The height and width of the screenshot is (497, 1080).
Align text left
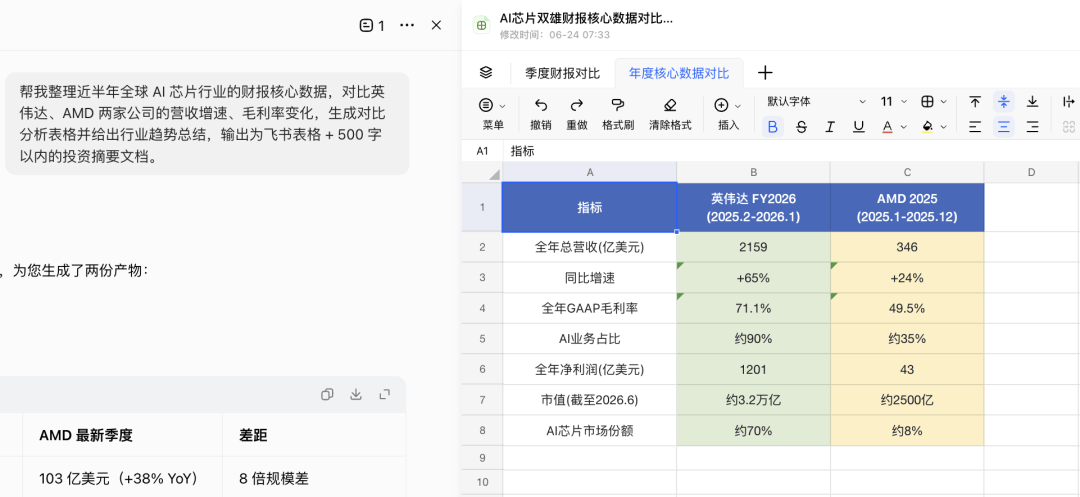point(975,127)
